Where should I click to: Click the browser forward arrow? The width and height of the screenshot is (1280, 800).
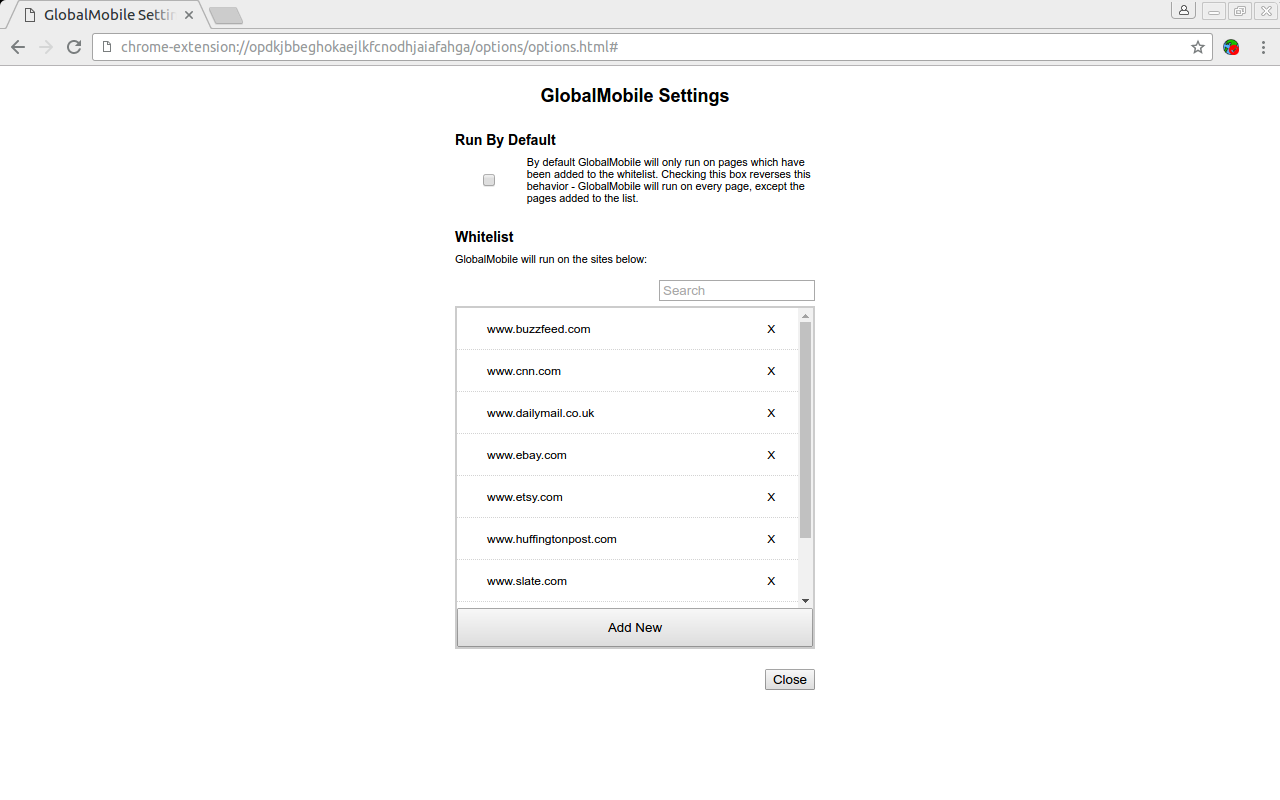pos(46,47)
